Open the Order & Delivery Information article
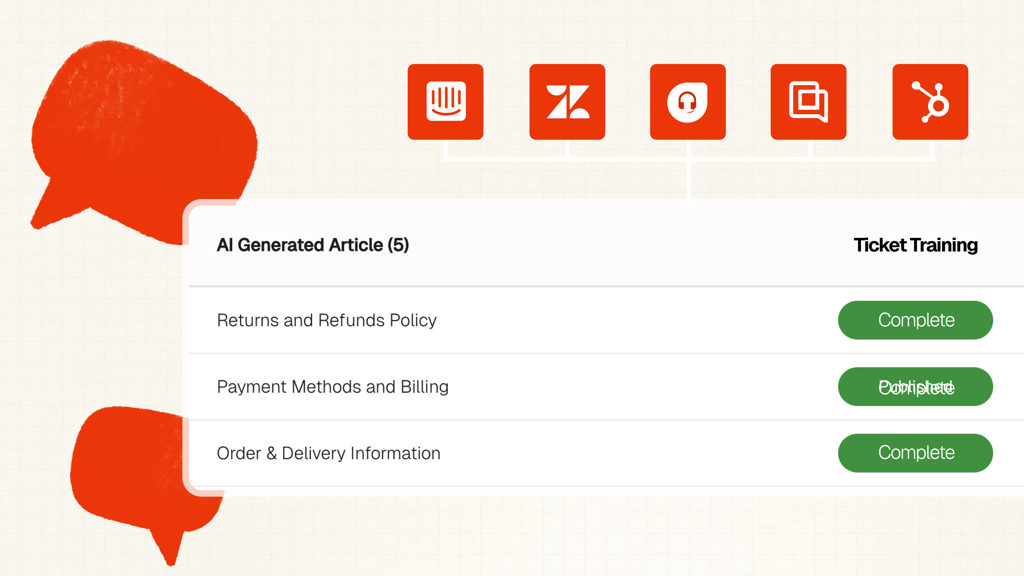The image size is (1024, 576). tap(328, 453)
